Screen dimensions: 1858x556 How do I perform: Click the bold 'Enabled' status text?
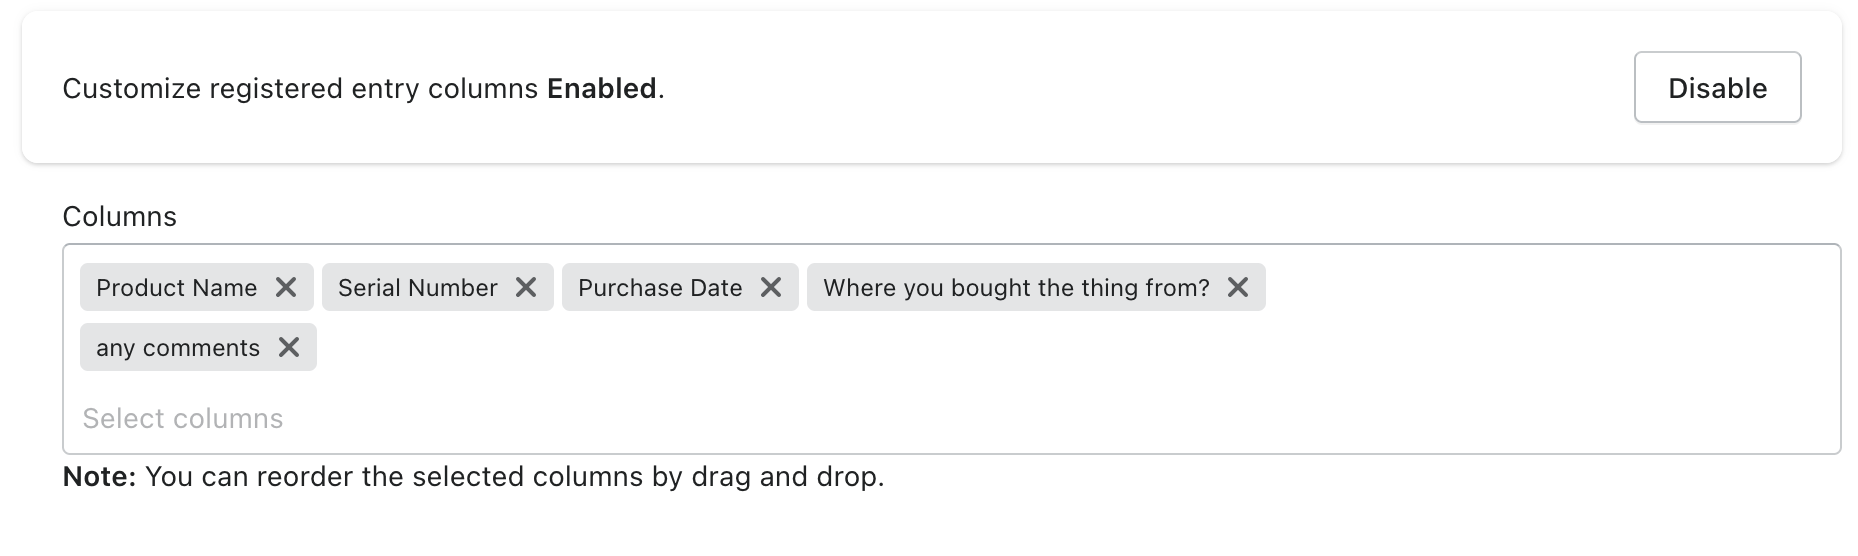click(602, 89)
